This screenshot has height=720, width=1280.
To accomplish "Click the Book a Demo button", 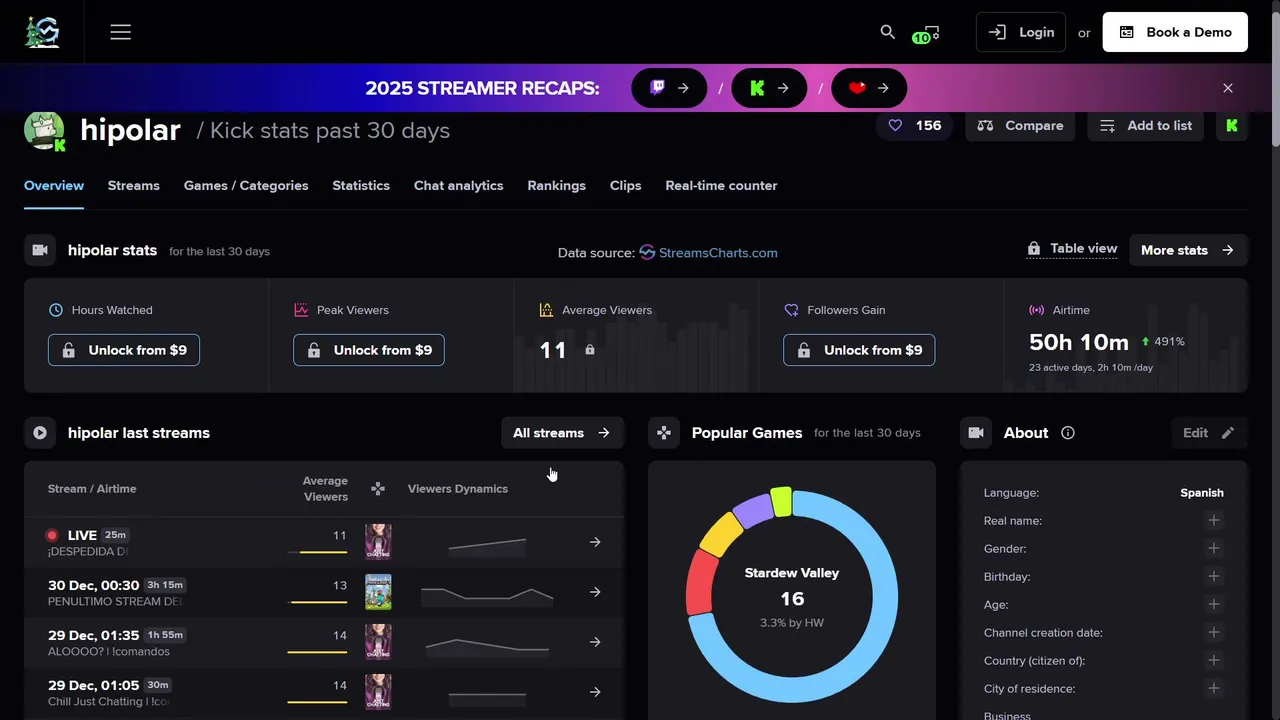I will pos(1175,32).
